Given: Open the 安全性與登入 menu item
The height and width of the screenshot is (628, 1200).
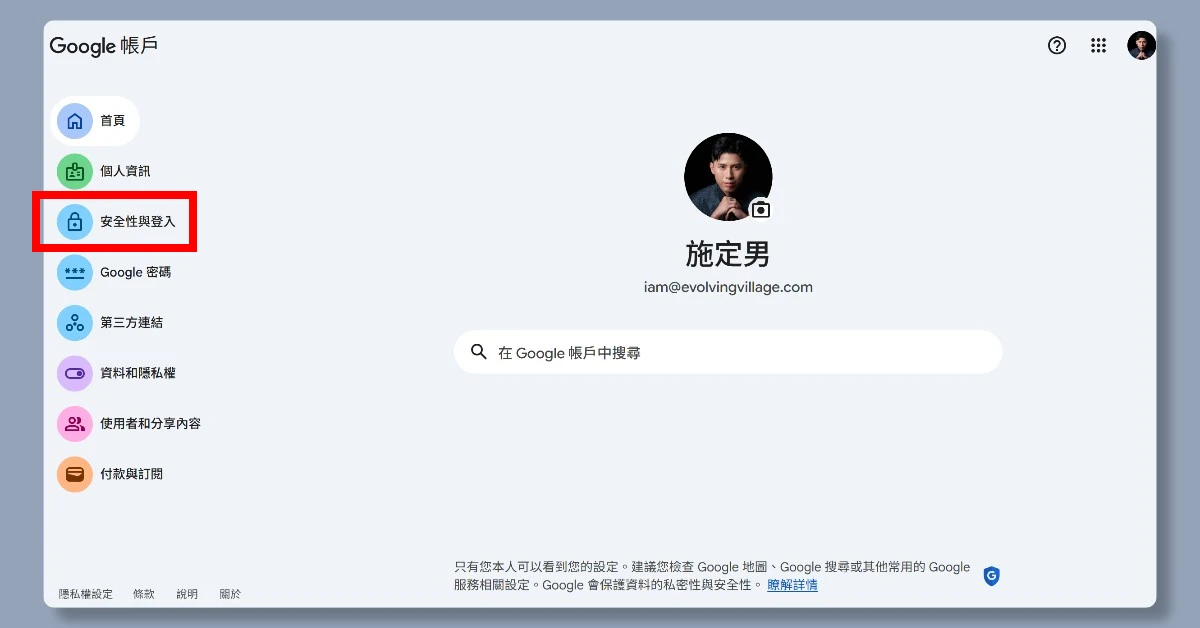Looking at the screenshot, I should pyautogui.click(x=118, y=222).
